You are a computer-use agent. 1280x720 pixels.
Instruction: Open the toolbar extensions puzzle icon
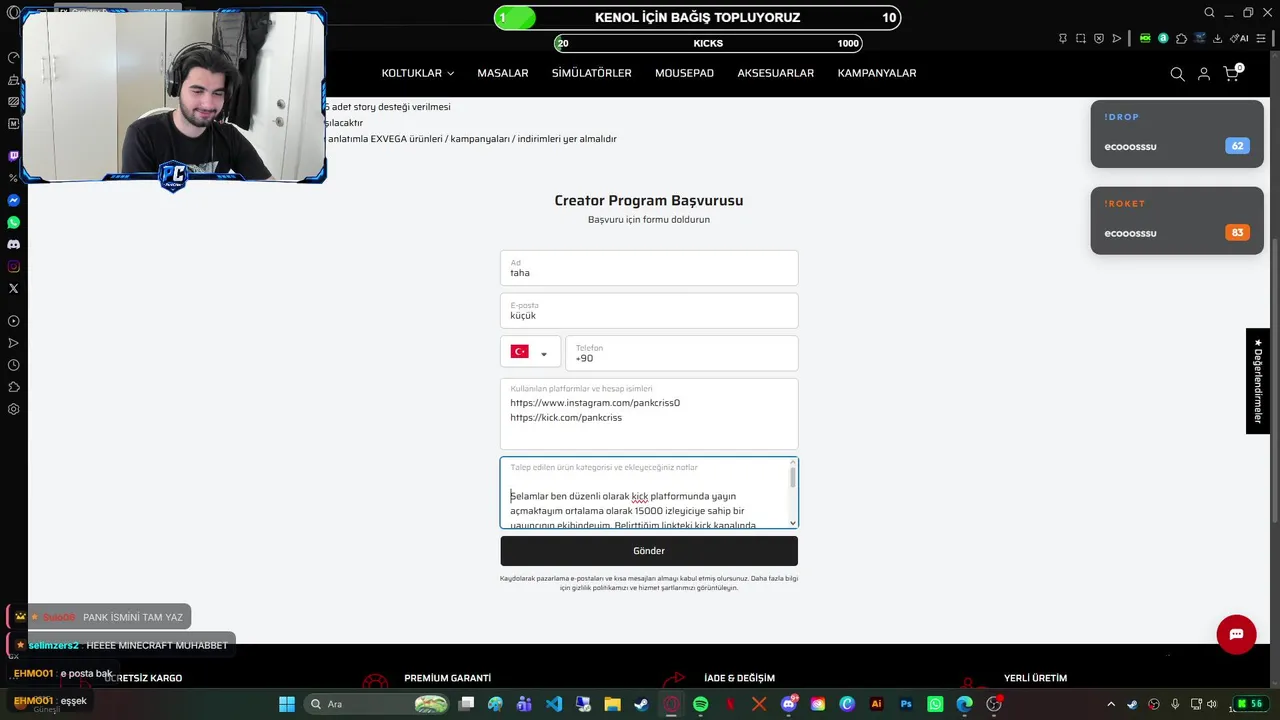(1181, 38)
